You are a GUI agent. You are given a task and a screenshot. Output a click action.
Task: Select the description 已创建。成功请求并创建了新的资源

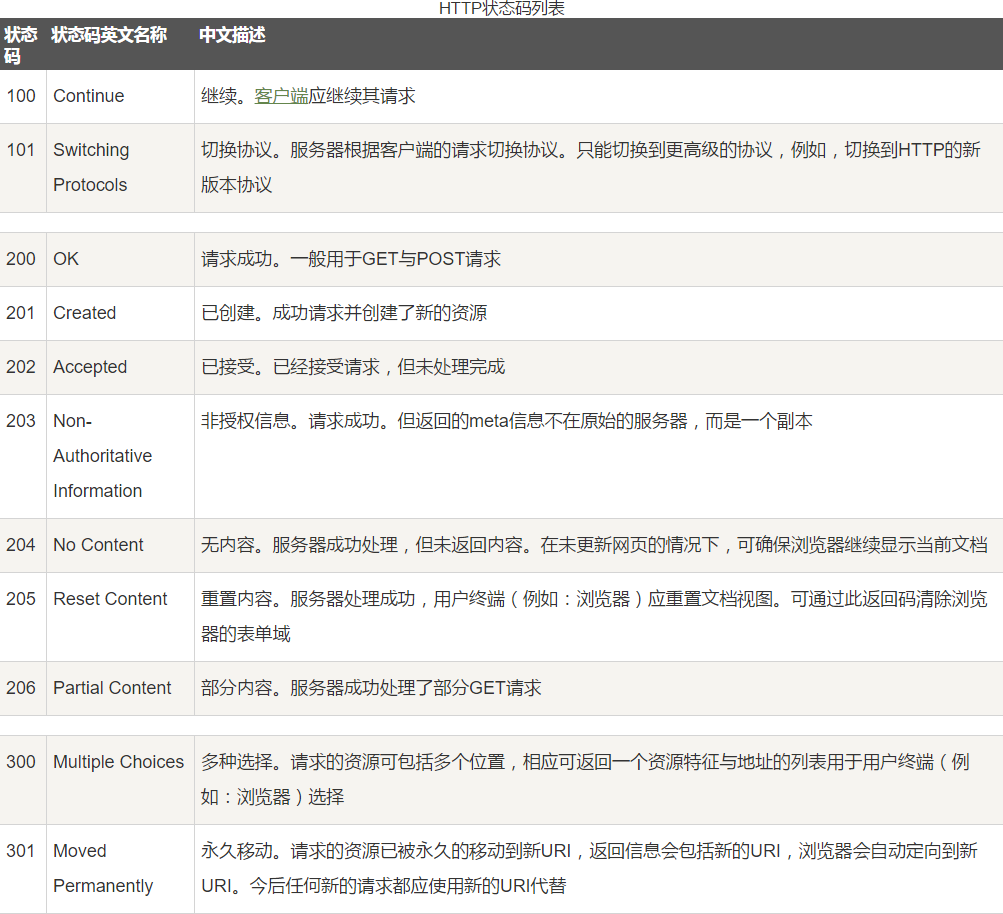pyautogui.click(x=344, y=313)
